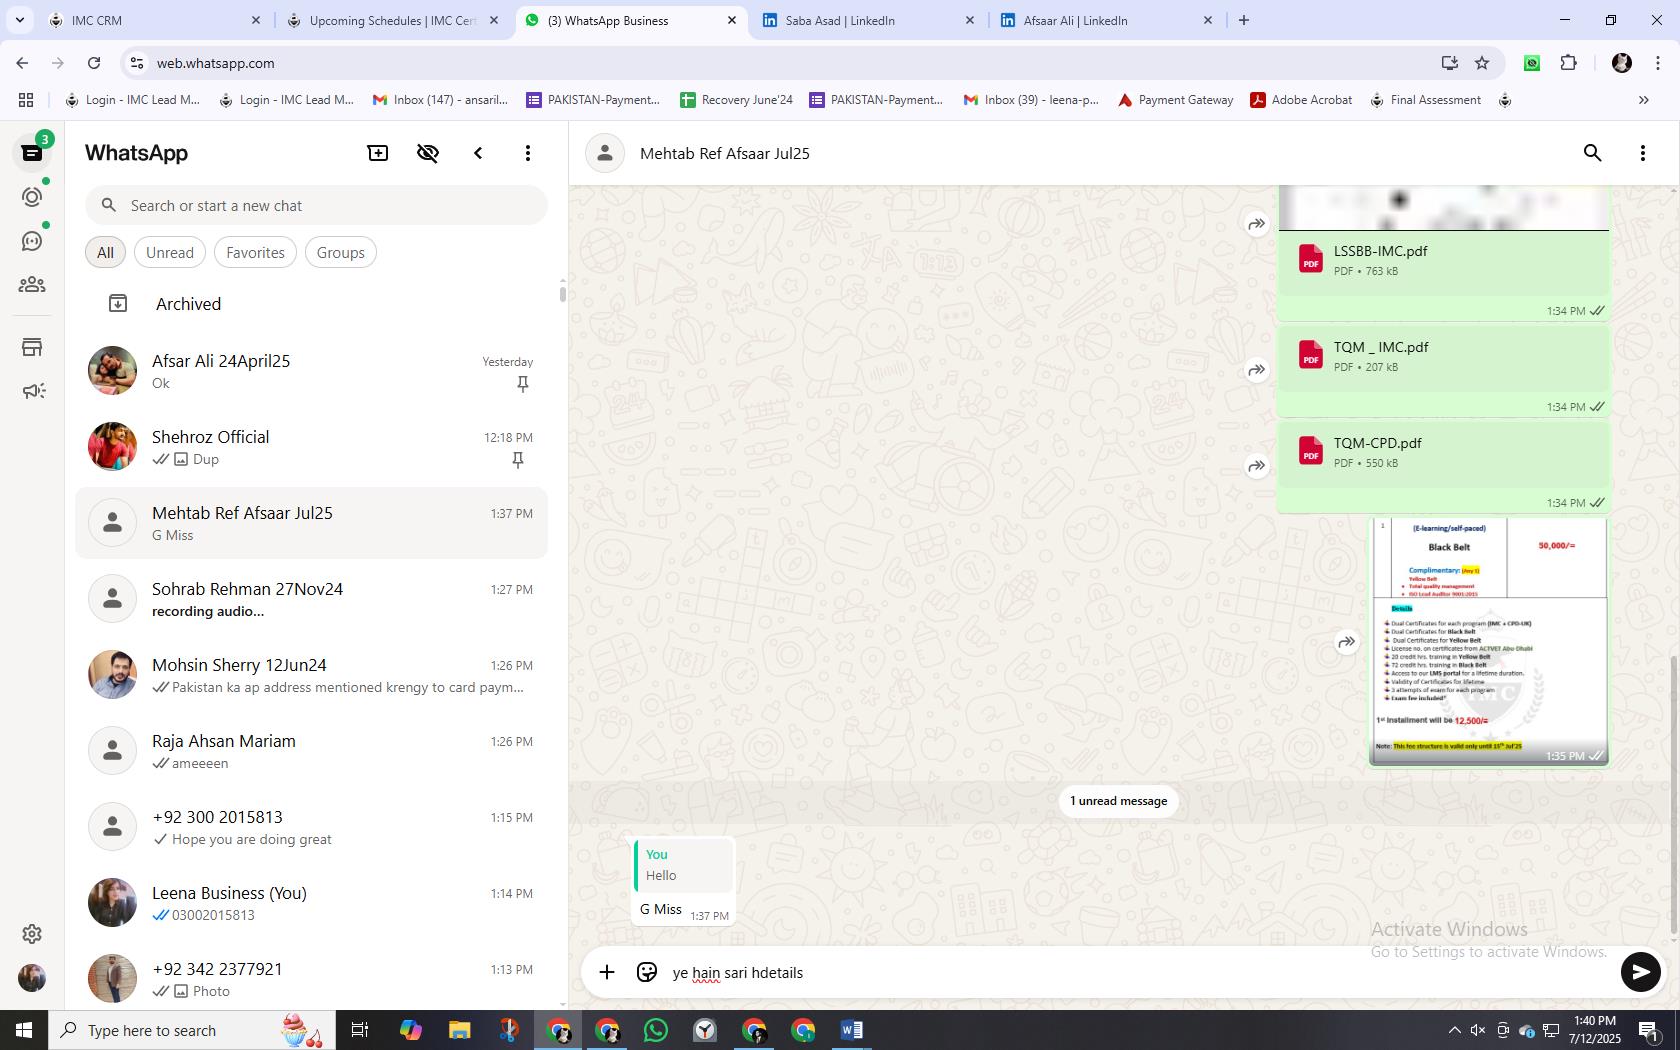Screen dimensions: 1680x1050
Task: Open business tools storefront icon
Action: pos(32,347)
